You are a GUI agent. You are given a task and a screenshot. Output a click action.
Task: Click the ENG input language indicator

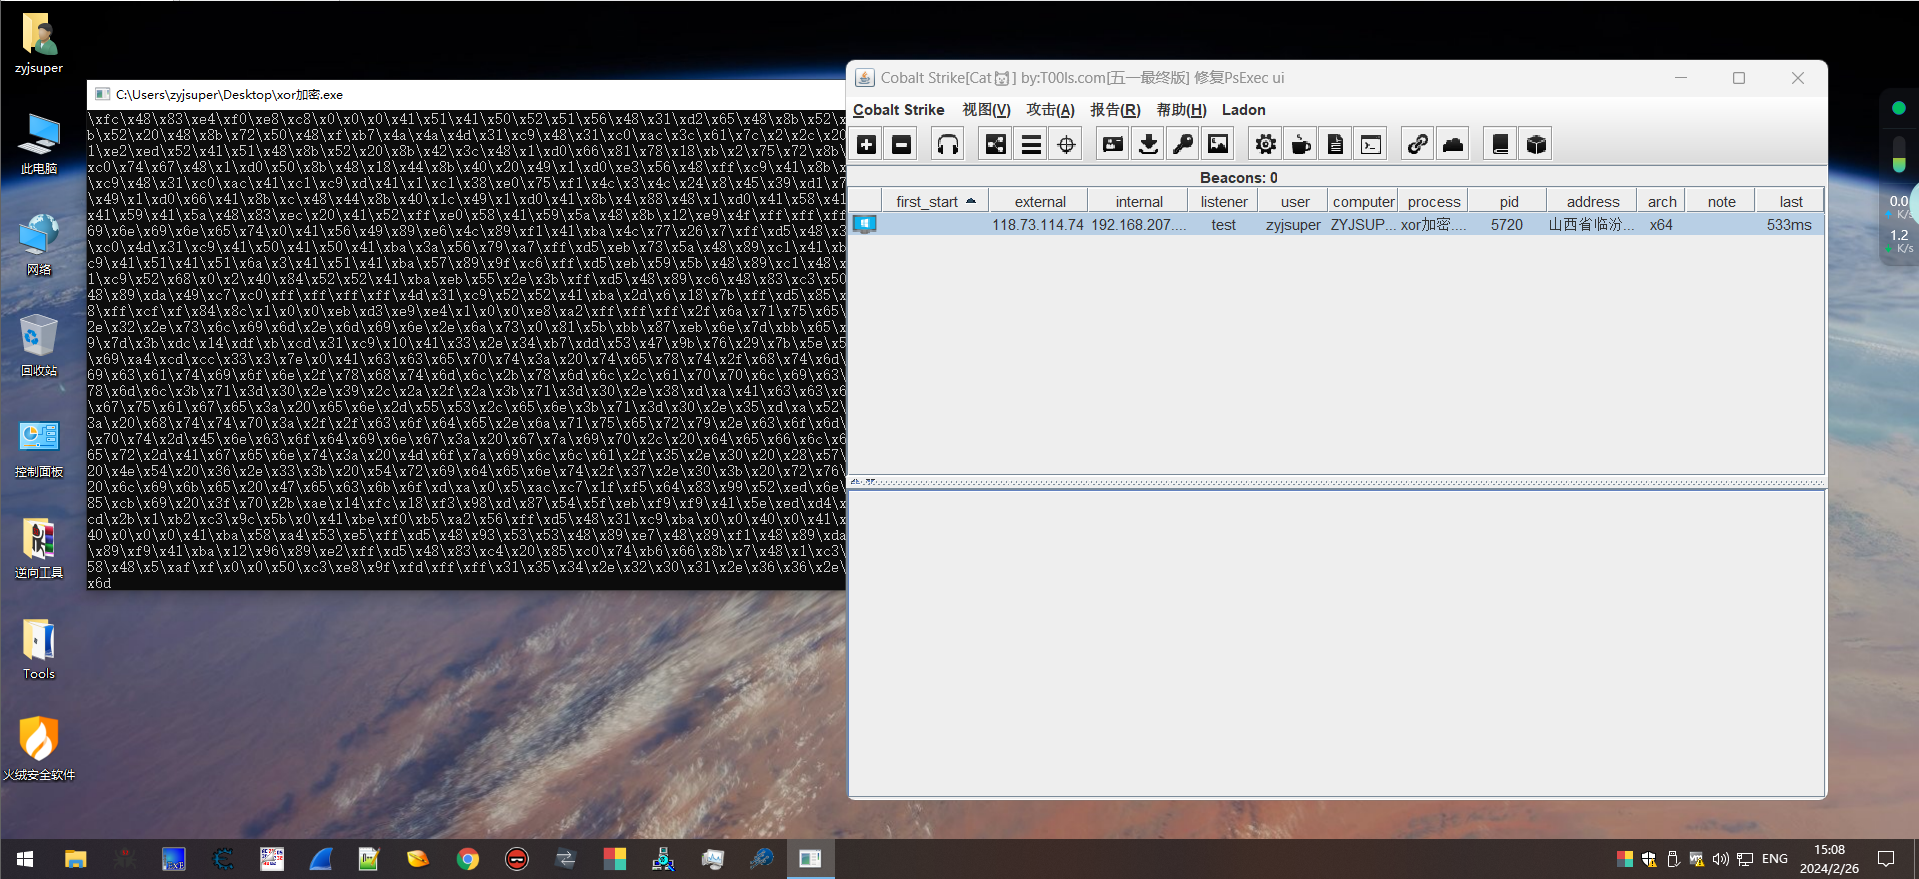pos(1775,859)
